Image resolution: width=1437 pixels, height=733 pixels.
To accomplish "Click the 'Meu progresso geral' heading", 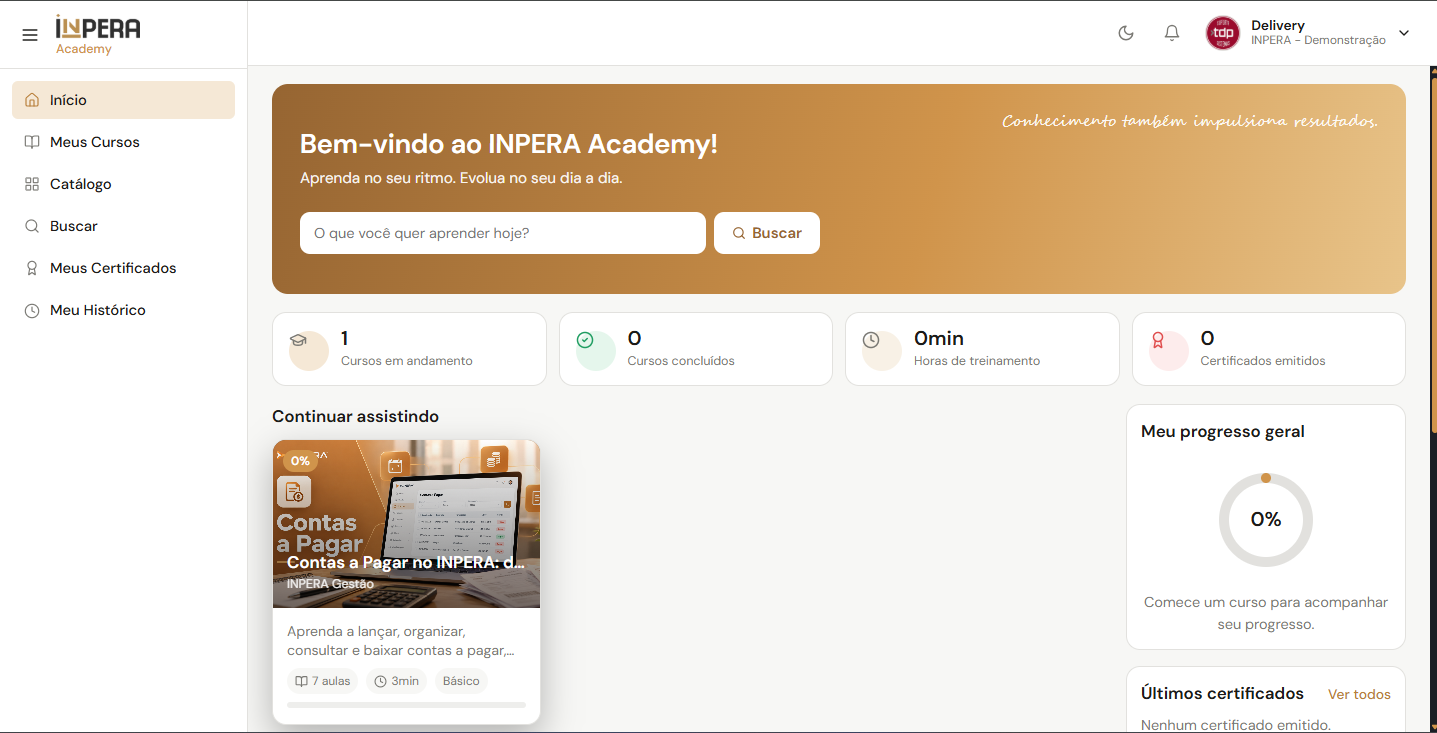I will tap(1223, 432).
